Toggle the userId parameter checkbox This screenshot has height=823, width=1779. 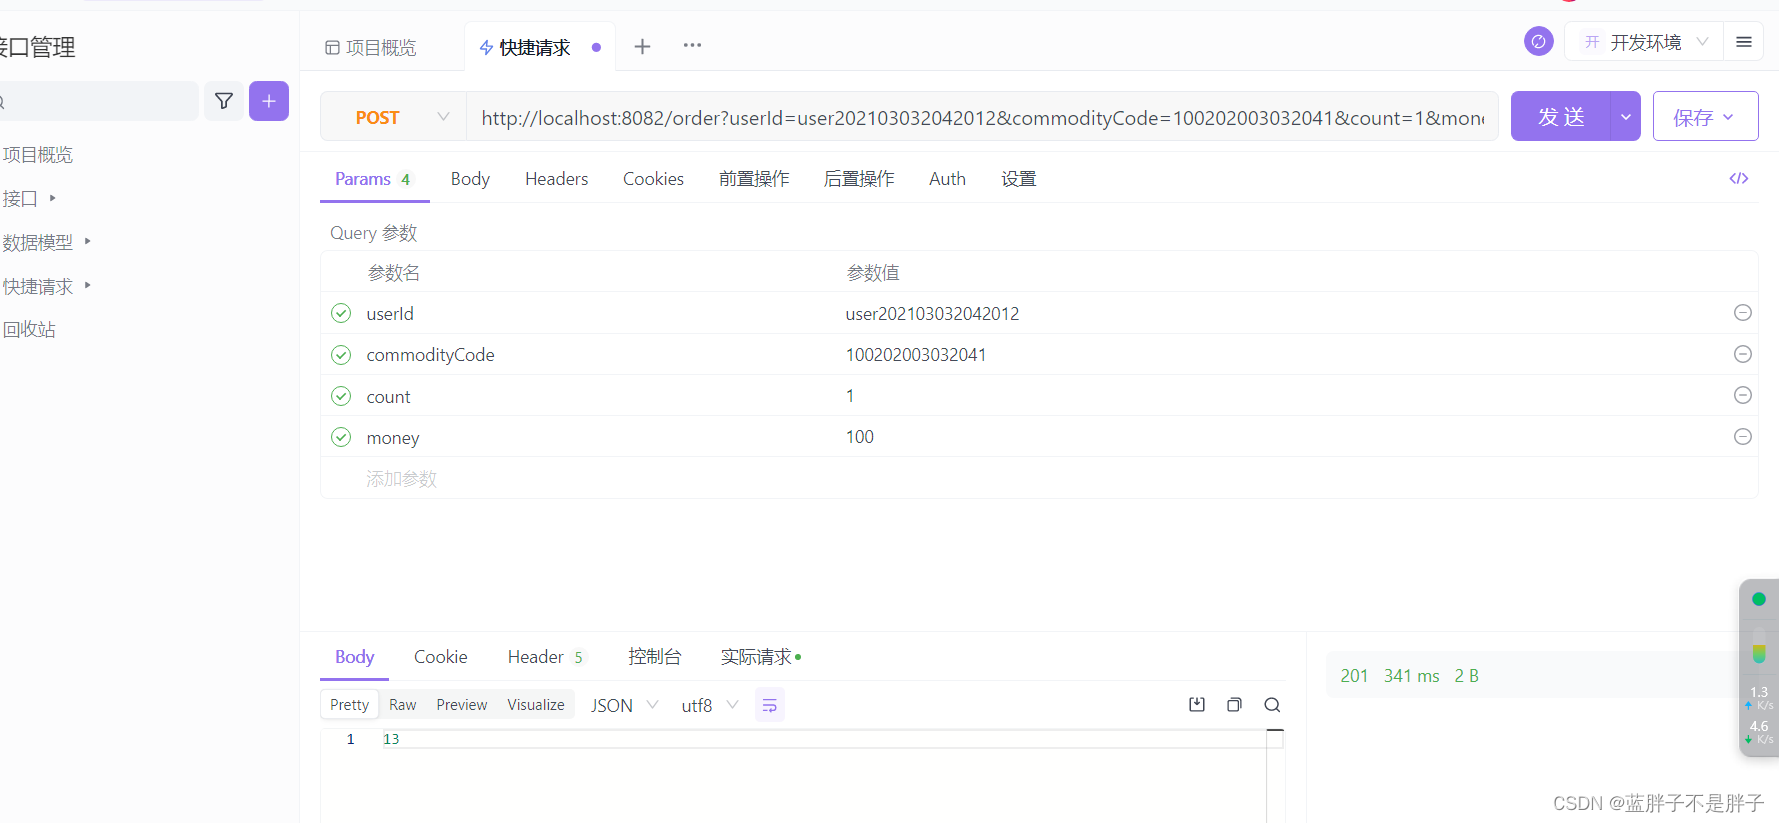341,313
